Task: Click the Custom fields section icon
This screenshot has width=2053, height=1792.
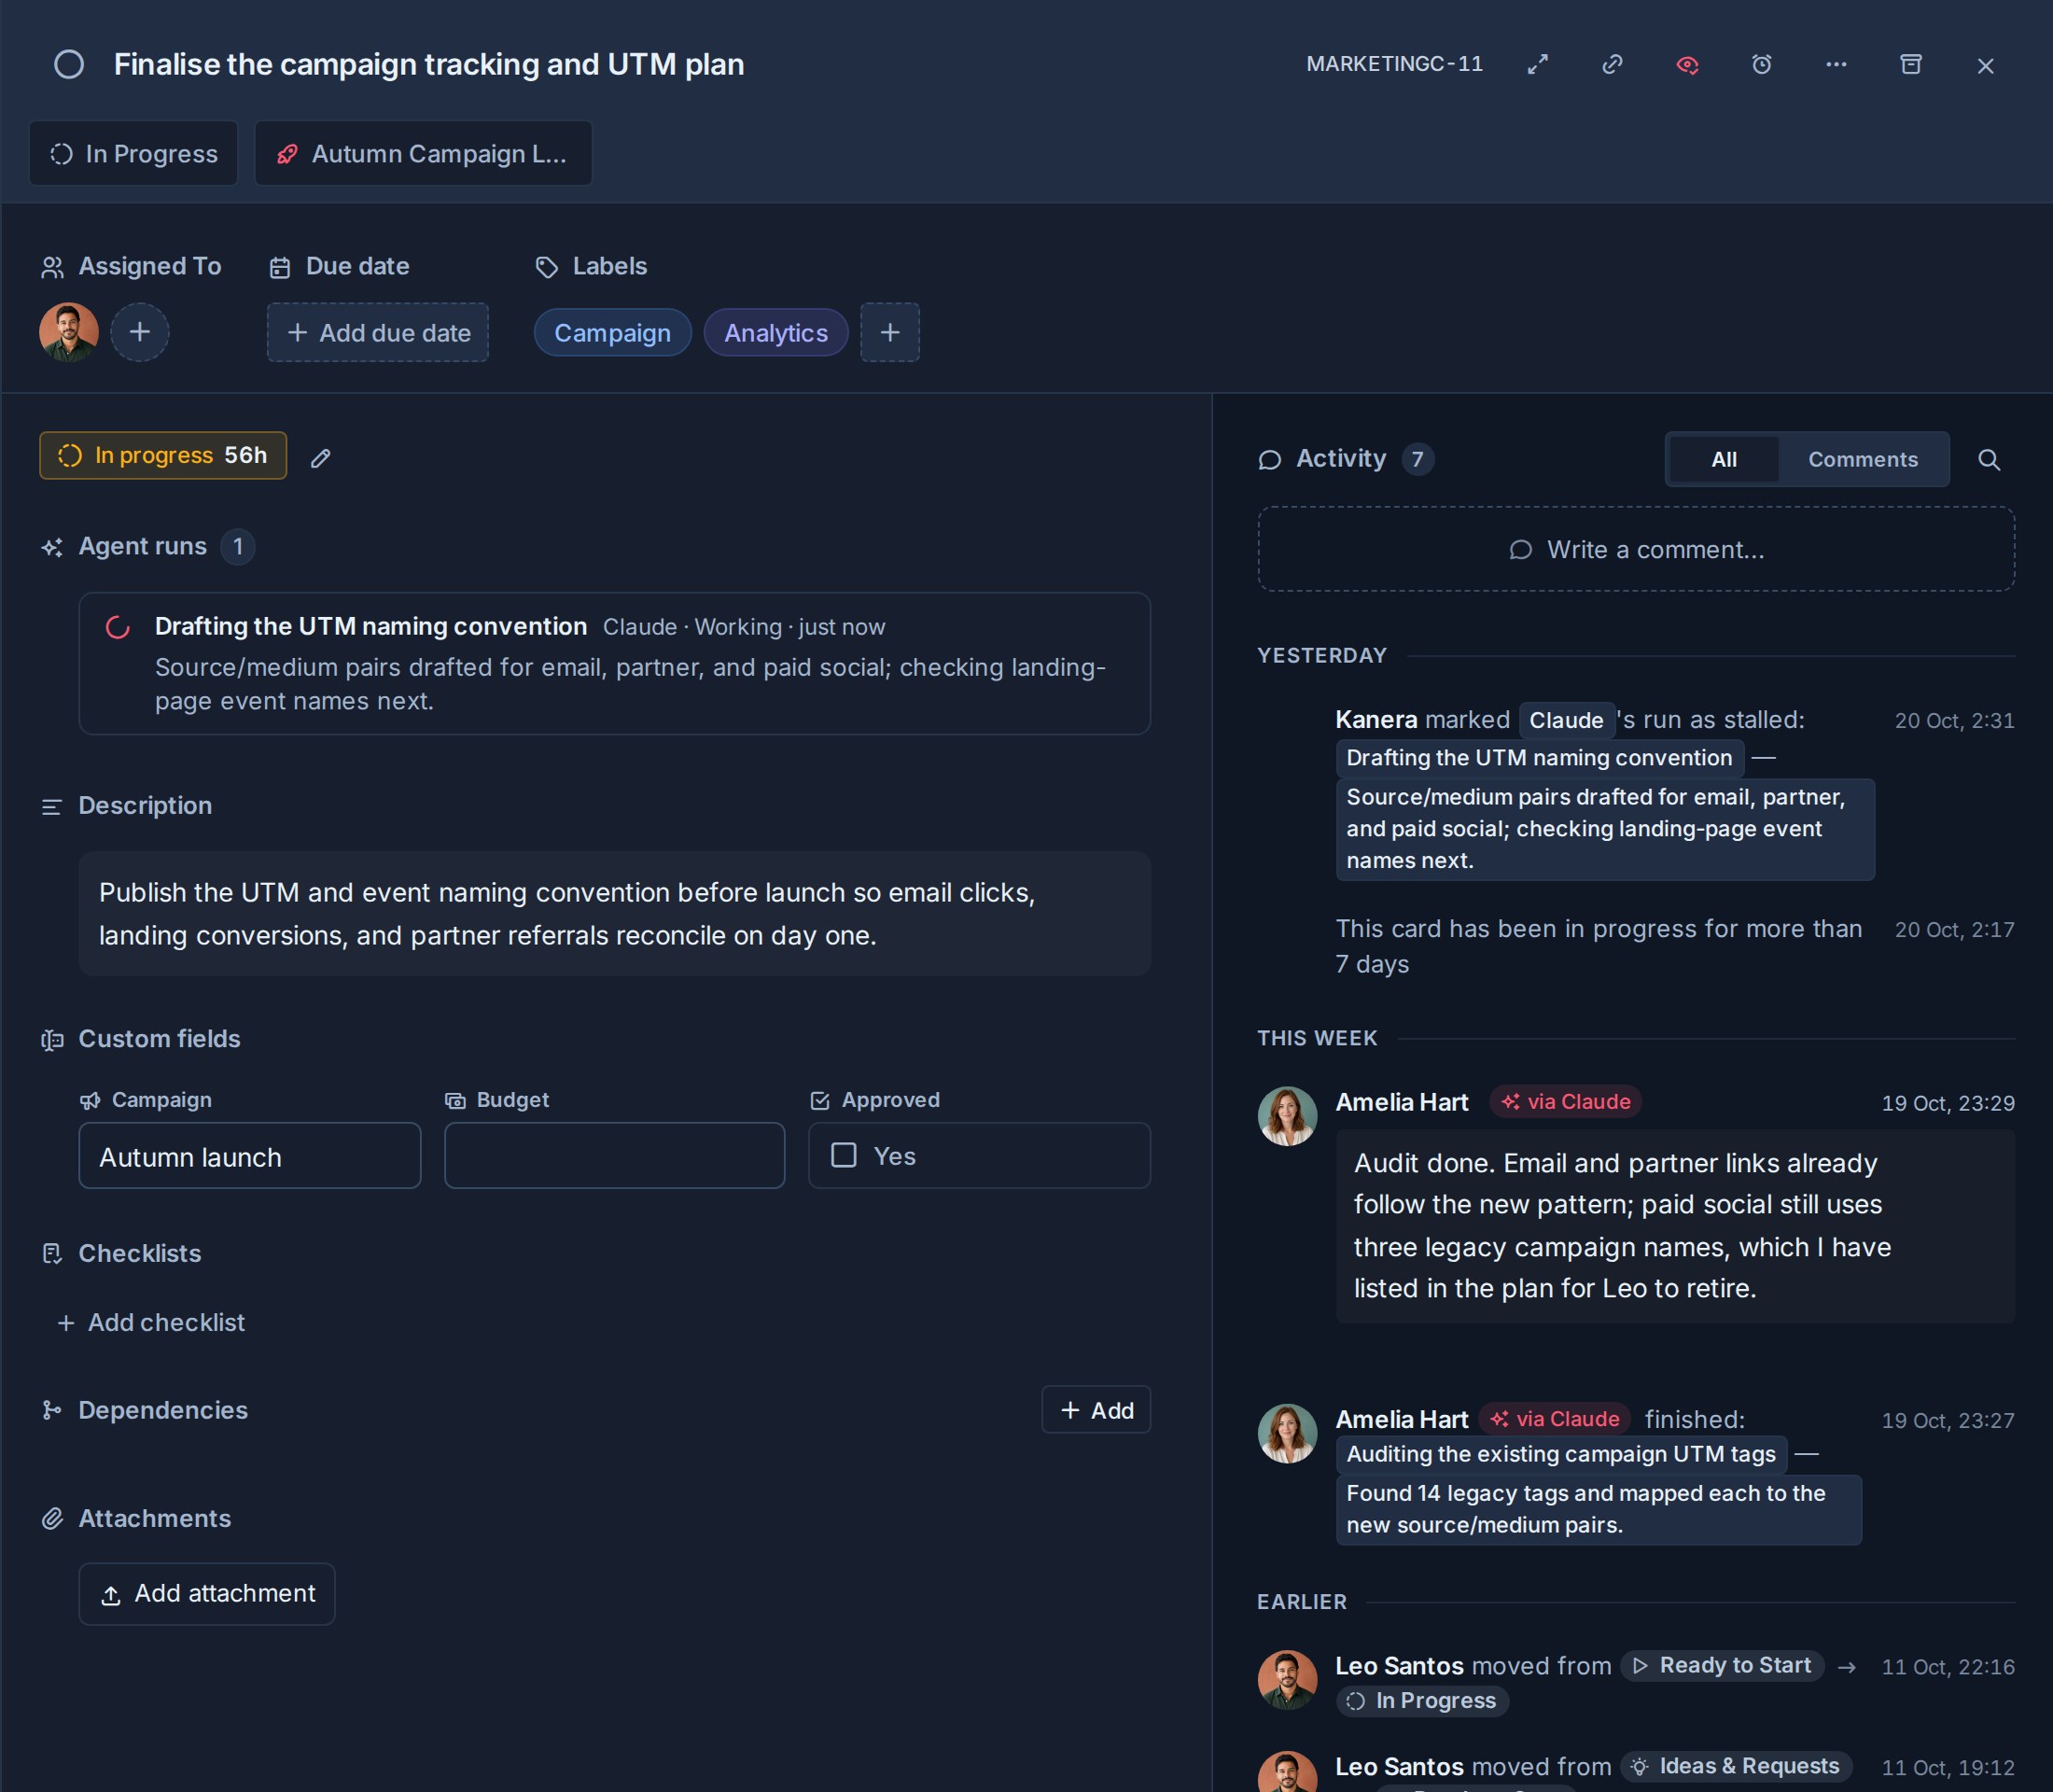Action: (52, 1040)
